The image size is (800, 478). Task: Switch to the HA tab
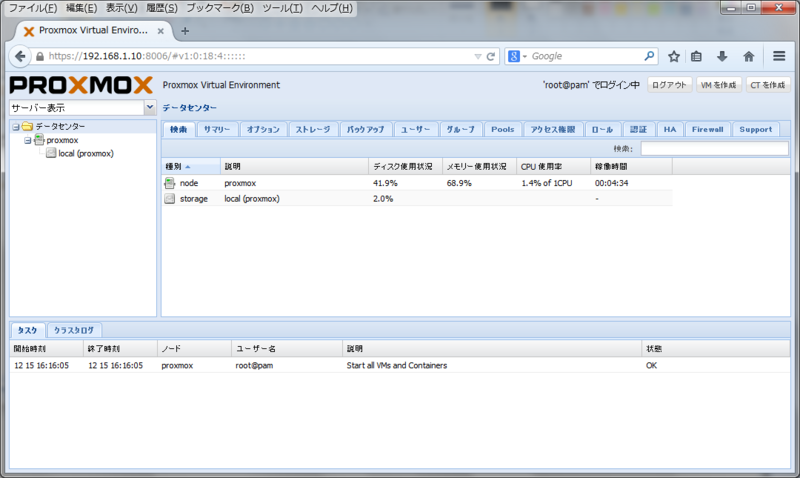(670, 130)
